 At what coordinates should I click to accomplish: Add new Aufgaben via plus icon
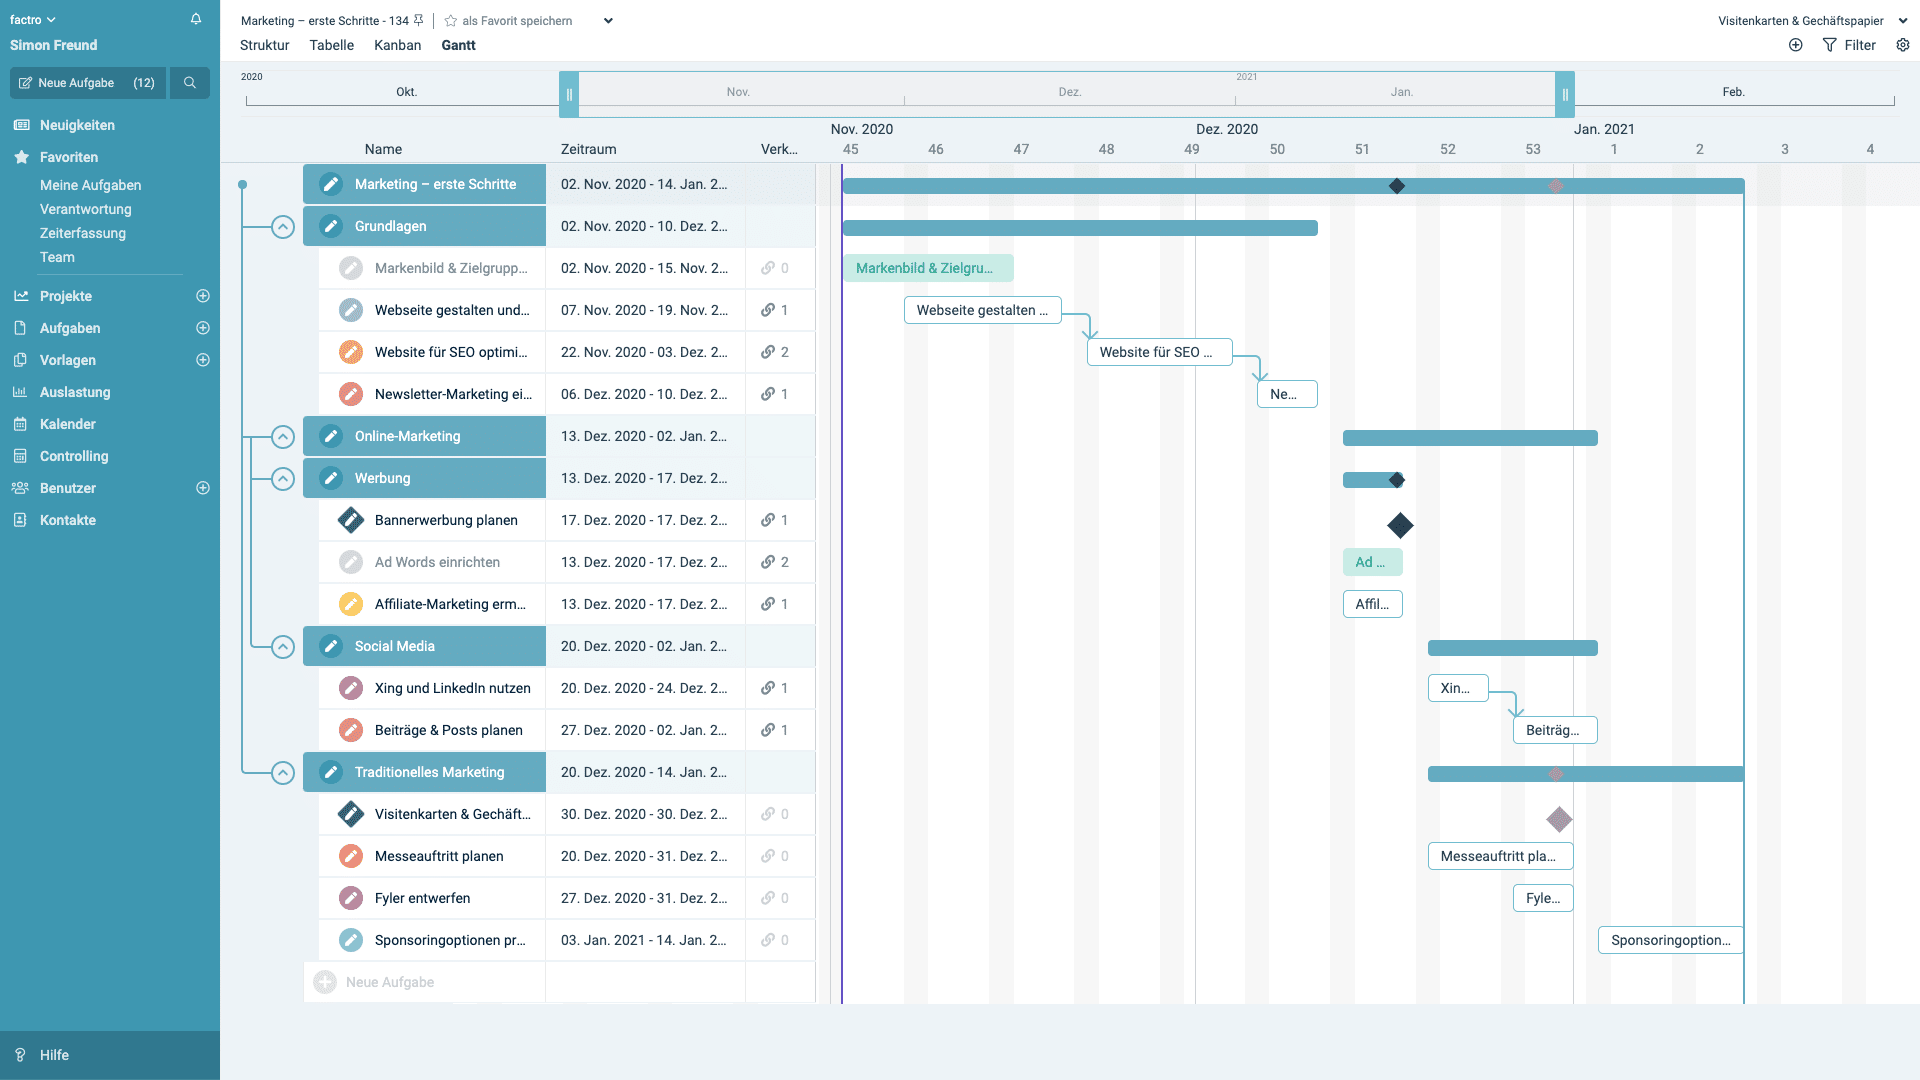tap(203, 328)
